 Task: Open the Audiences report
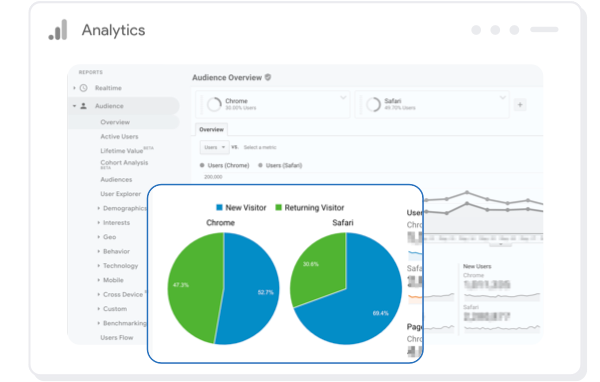[116, 180]
